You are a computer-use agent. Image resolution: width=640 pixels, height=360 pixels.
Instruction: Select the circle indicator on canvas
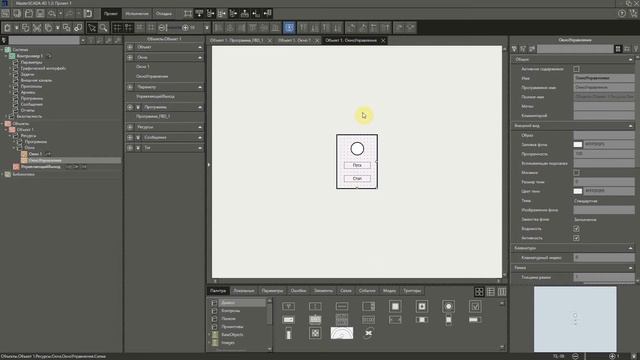pyautogui.click(x=357, y=149)
